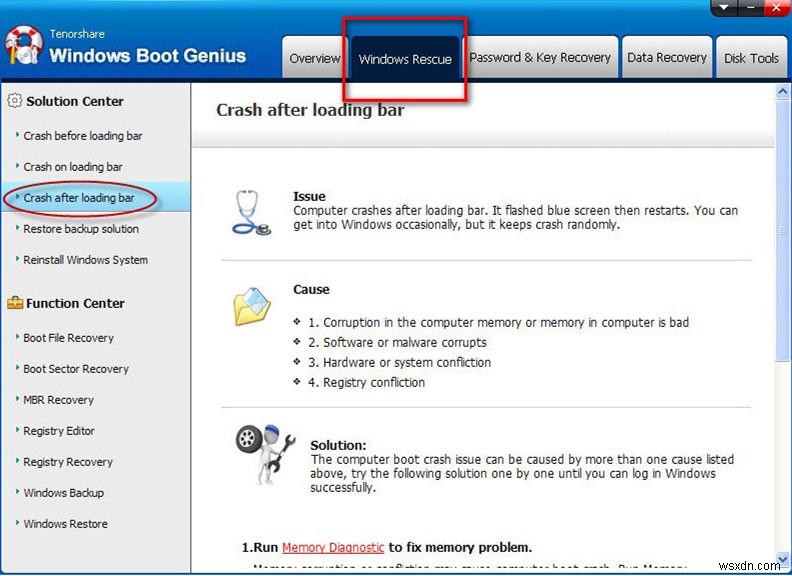The image size is (792, 576).
Task: Click the Solution Center heading
Action: pyautogui.click(x=75, y=101)
